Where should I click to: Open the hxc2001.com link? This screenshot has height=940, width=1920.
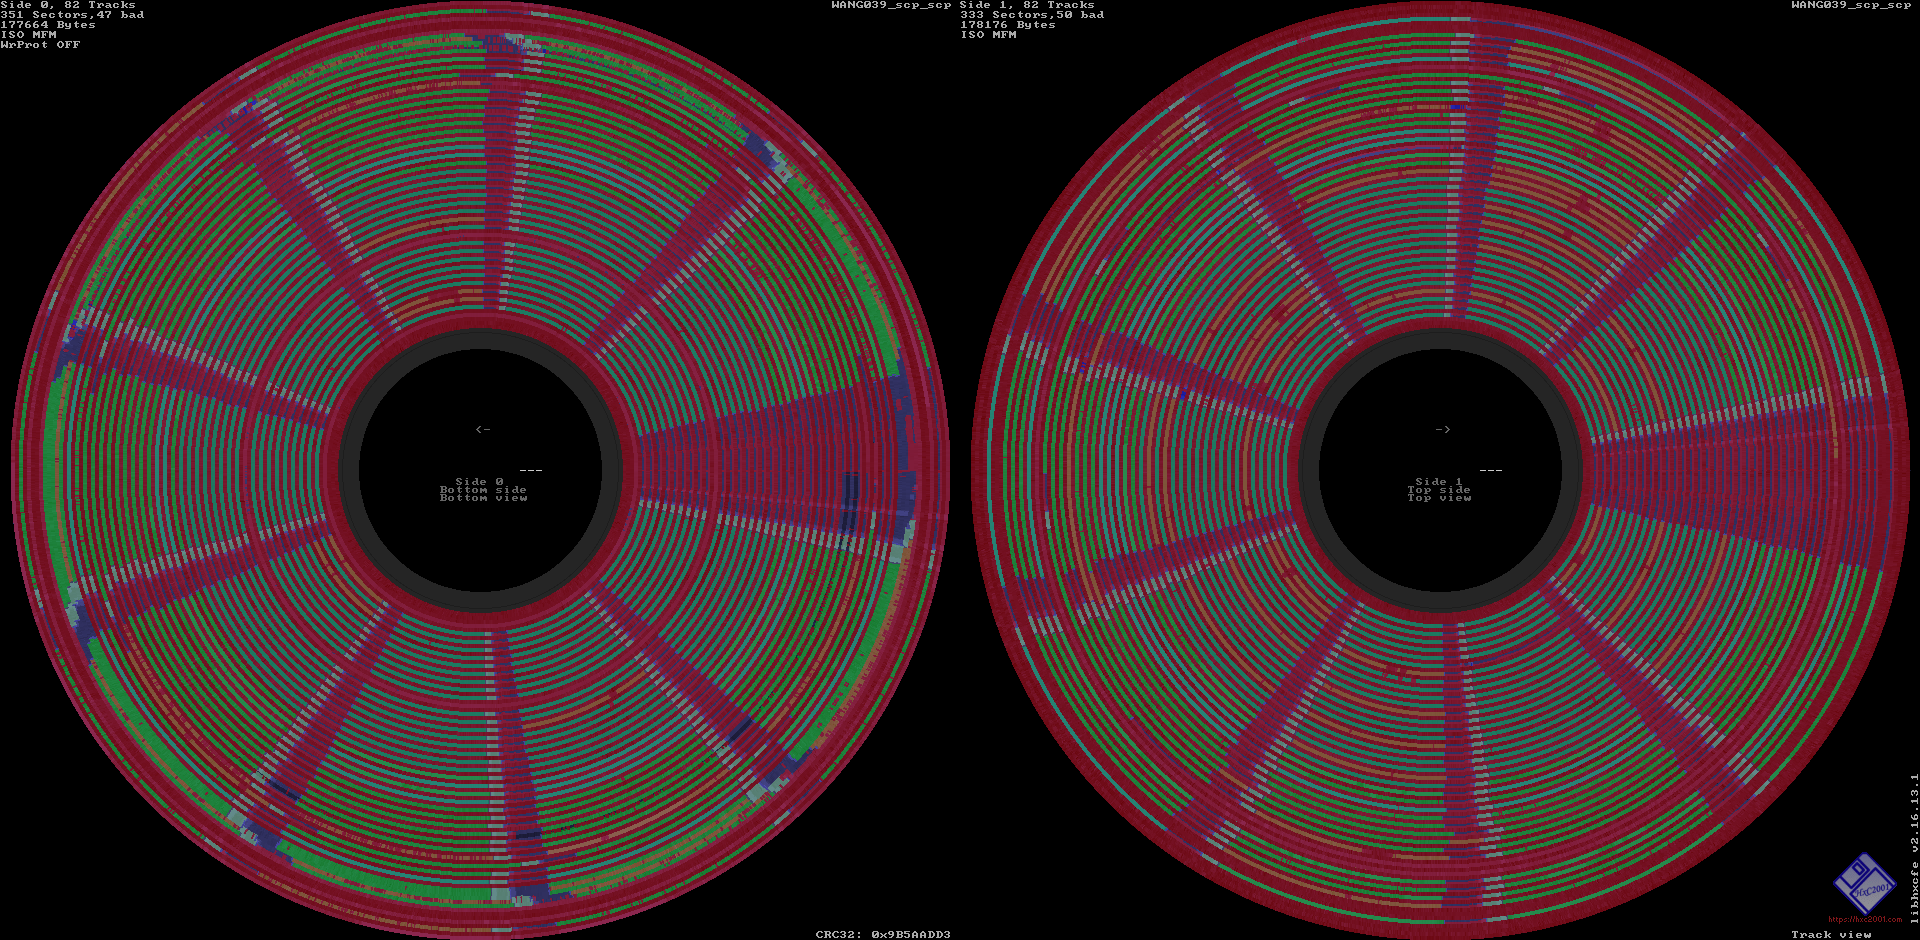[x=1865, y=919]
